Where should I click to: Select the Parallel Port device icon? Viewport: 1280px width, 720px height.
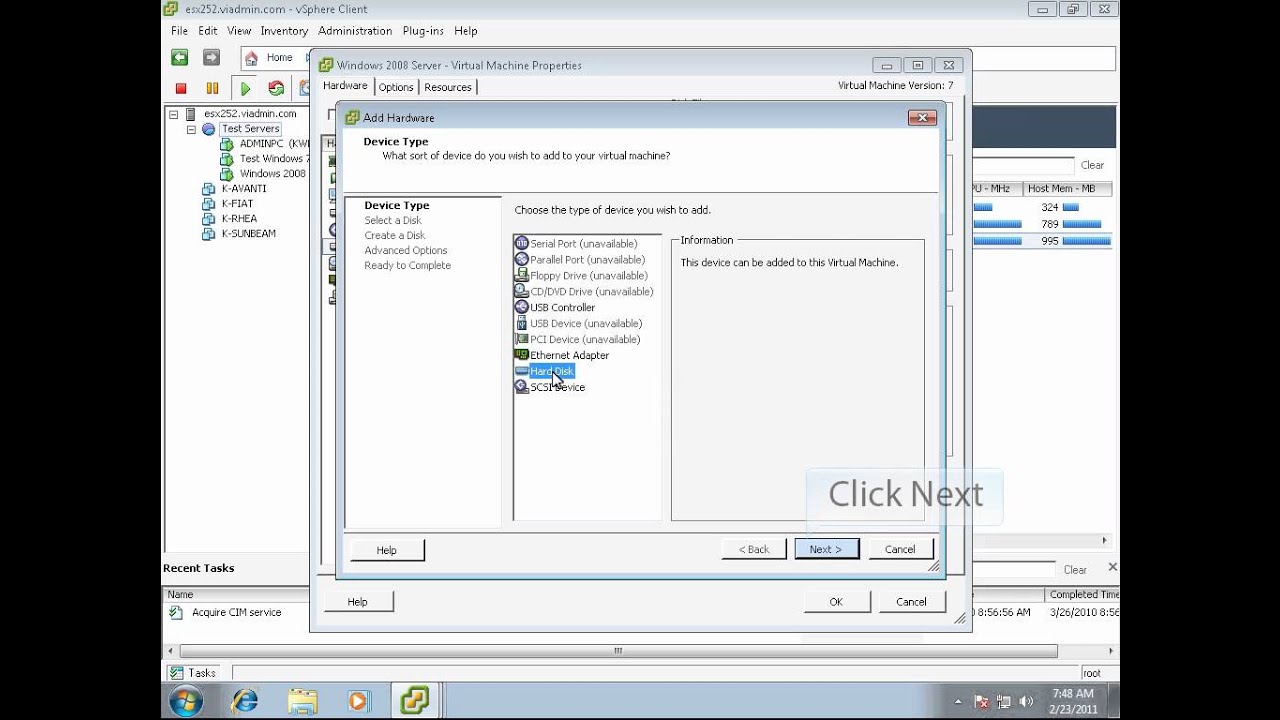(521, 259)
